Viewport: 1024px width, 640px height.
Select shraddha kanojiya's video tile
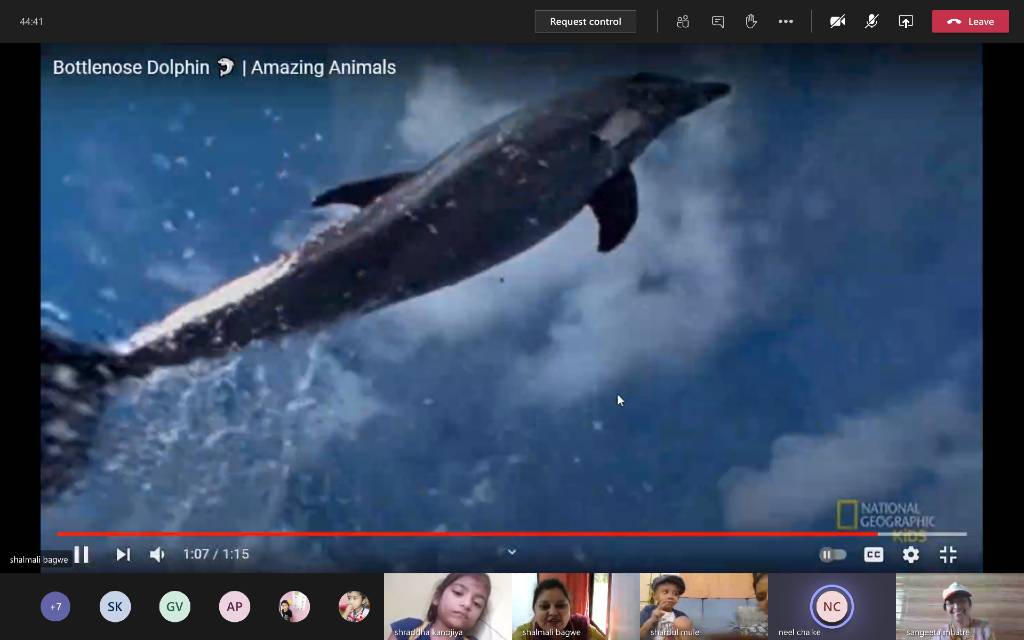(x=447, y=607)
